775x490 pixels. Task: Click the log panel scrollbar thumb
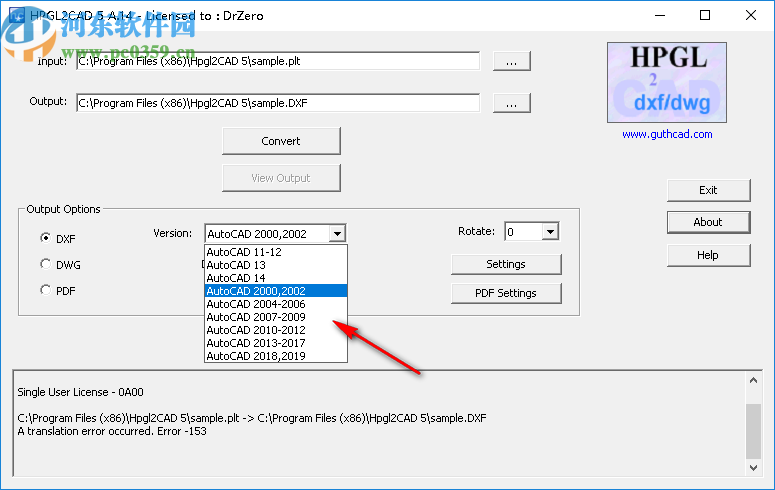click(x=753, y=431)
